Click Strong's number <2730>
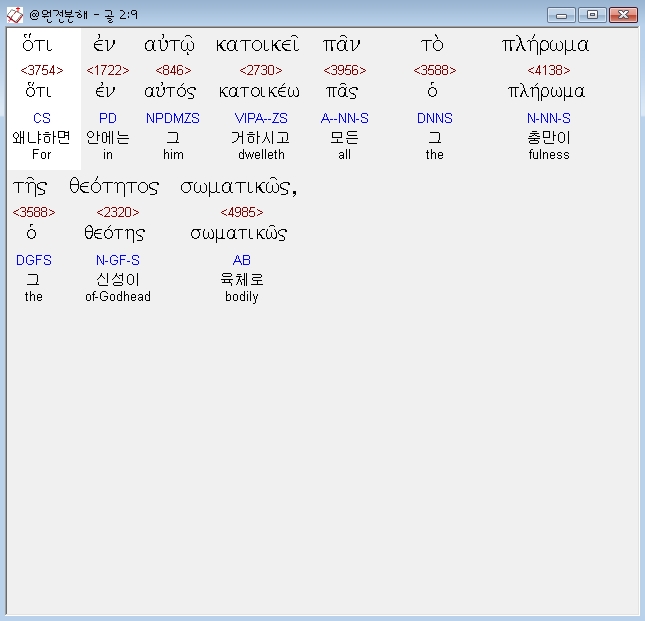Image resolution: width=645 pixels, height=621 pixels. pyautogui.click(x=261, y=71)
